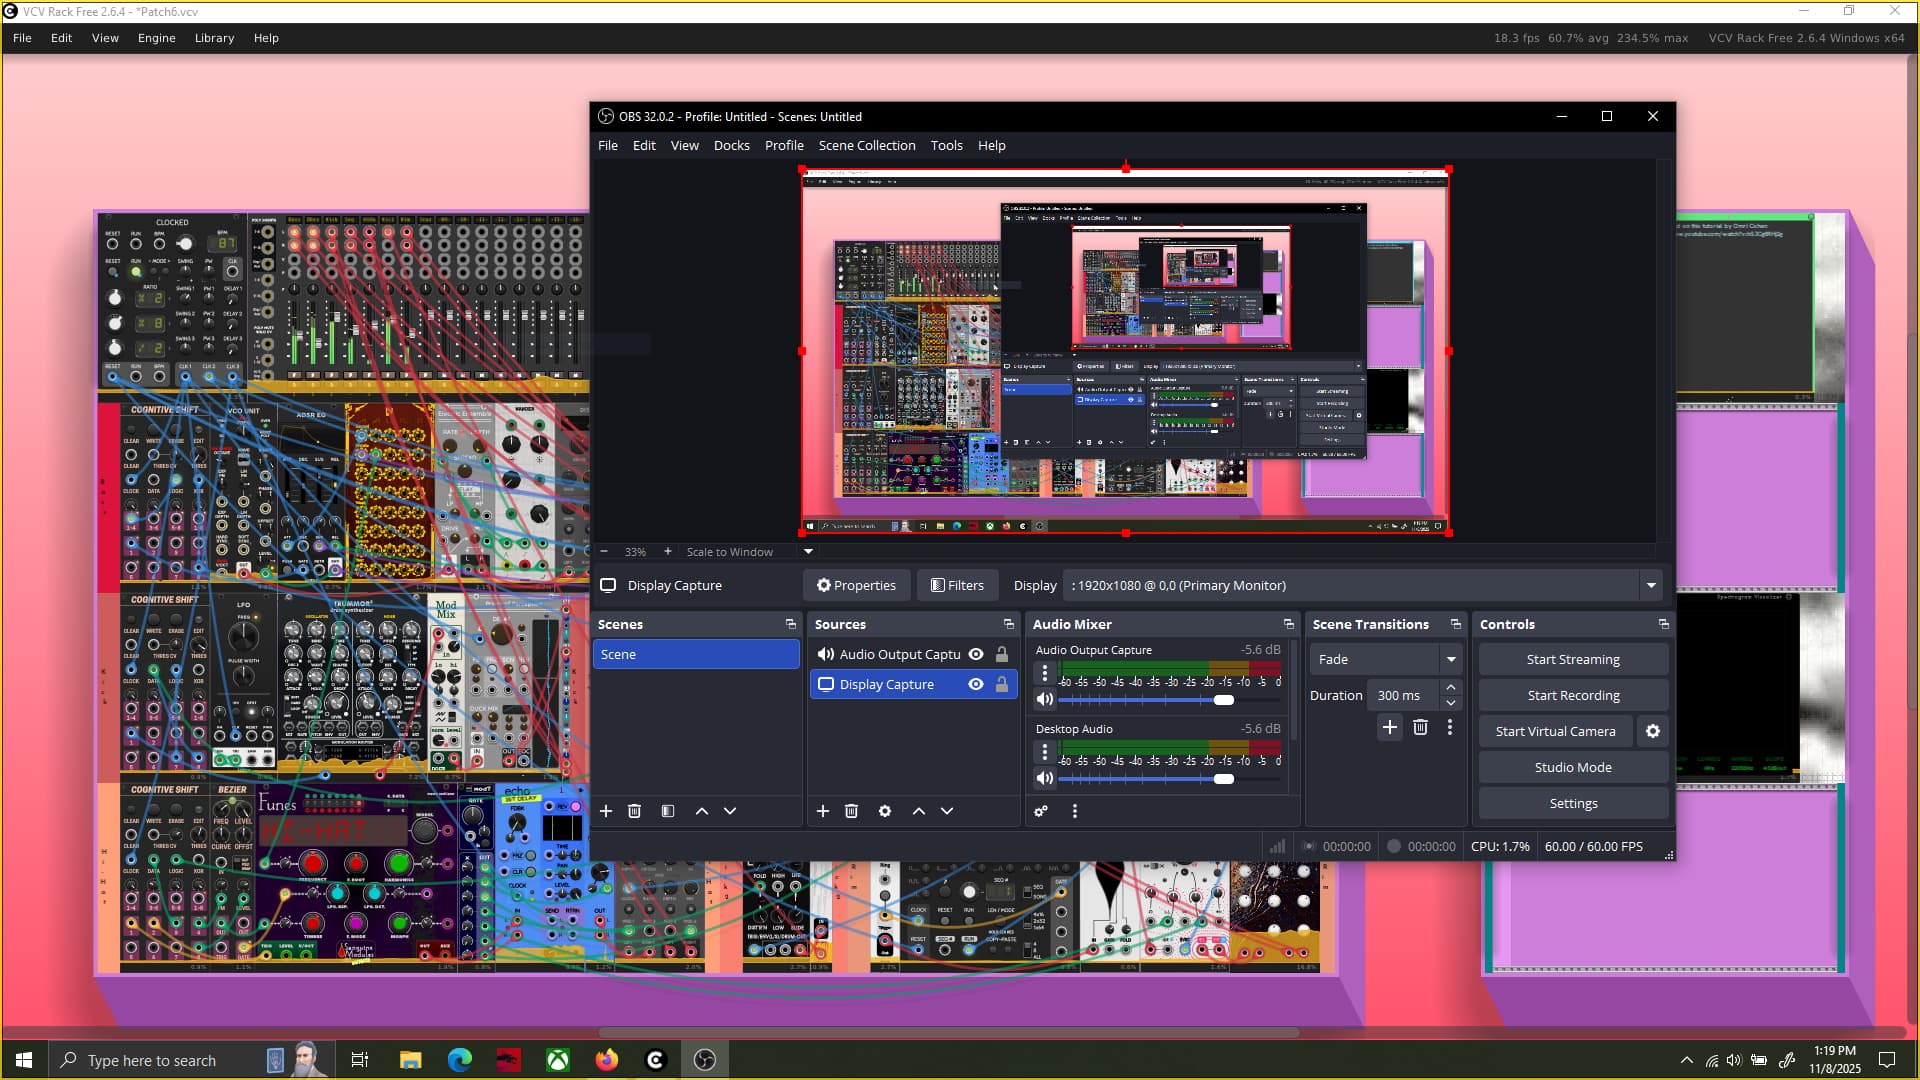1920x1080 pixels.
Task: Open VCV Rack Library menu
Action: (x=214, y=38)
